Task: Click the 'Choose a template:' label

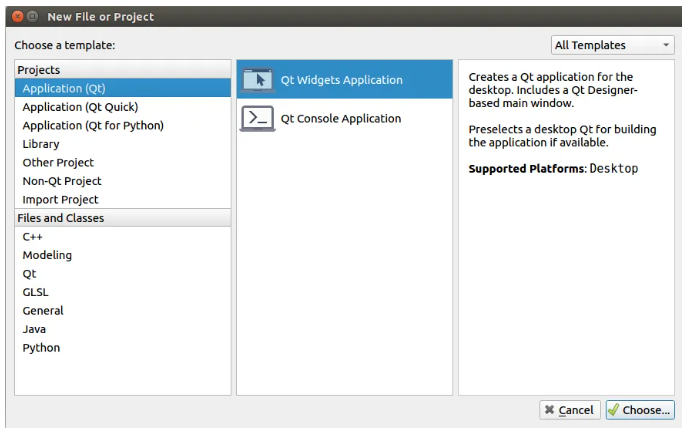Action: click(x=65, y=45)
